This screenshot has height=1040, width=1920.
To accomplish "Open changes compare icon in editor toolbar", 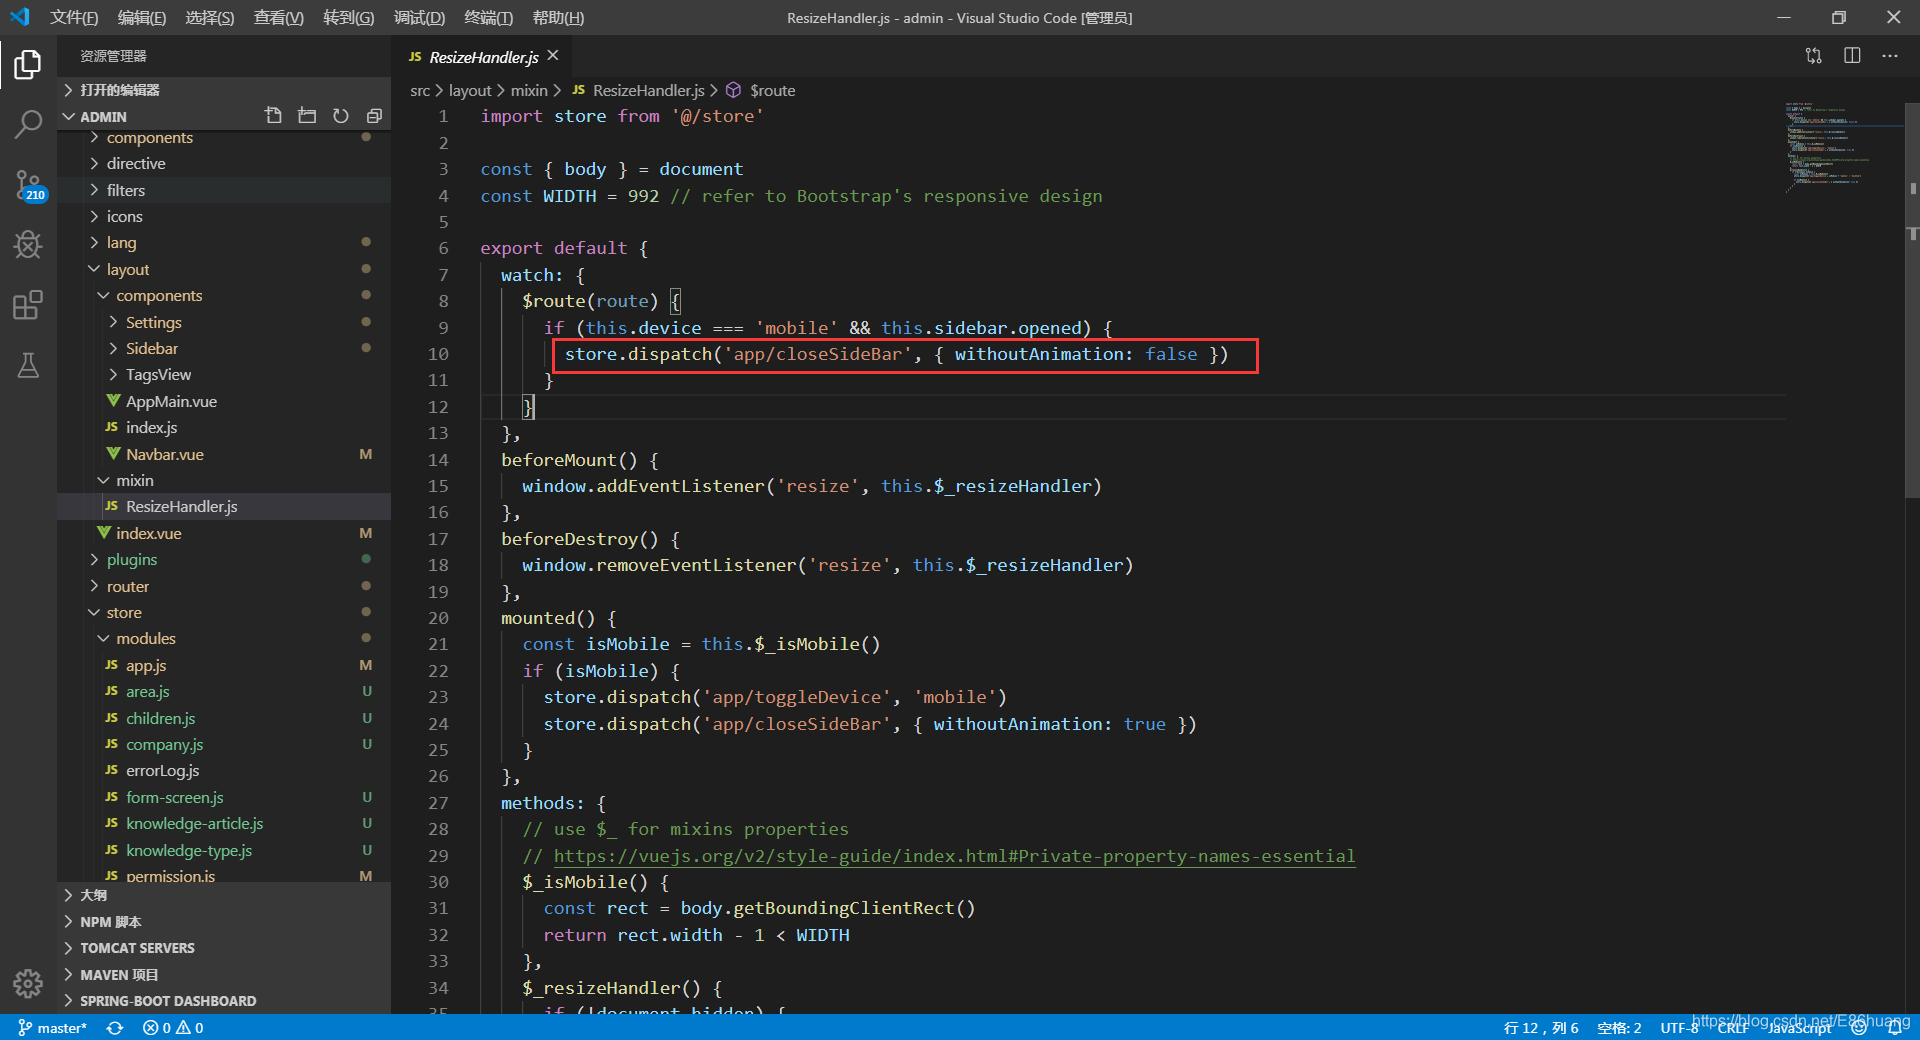I will coord(1814,56).
